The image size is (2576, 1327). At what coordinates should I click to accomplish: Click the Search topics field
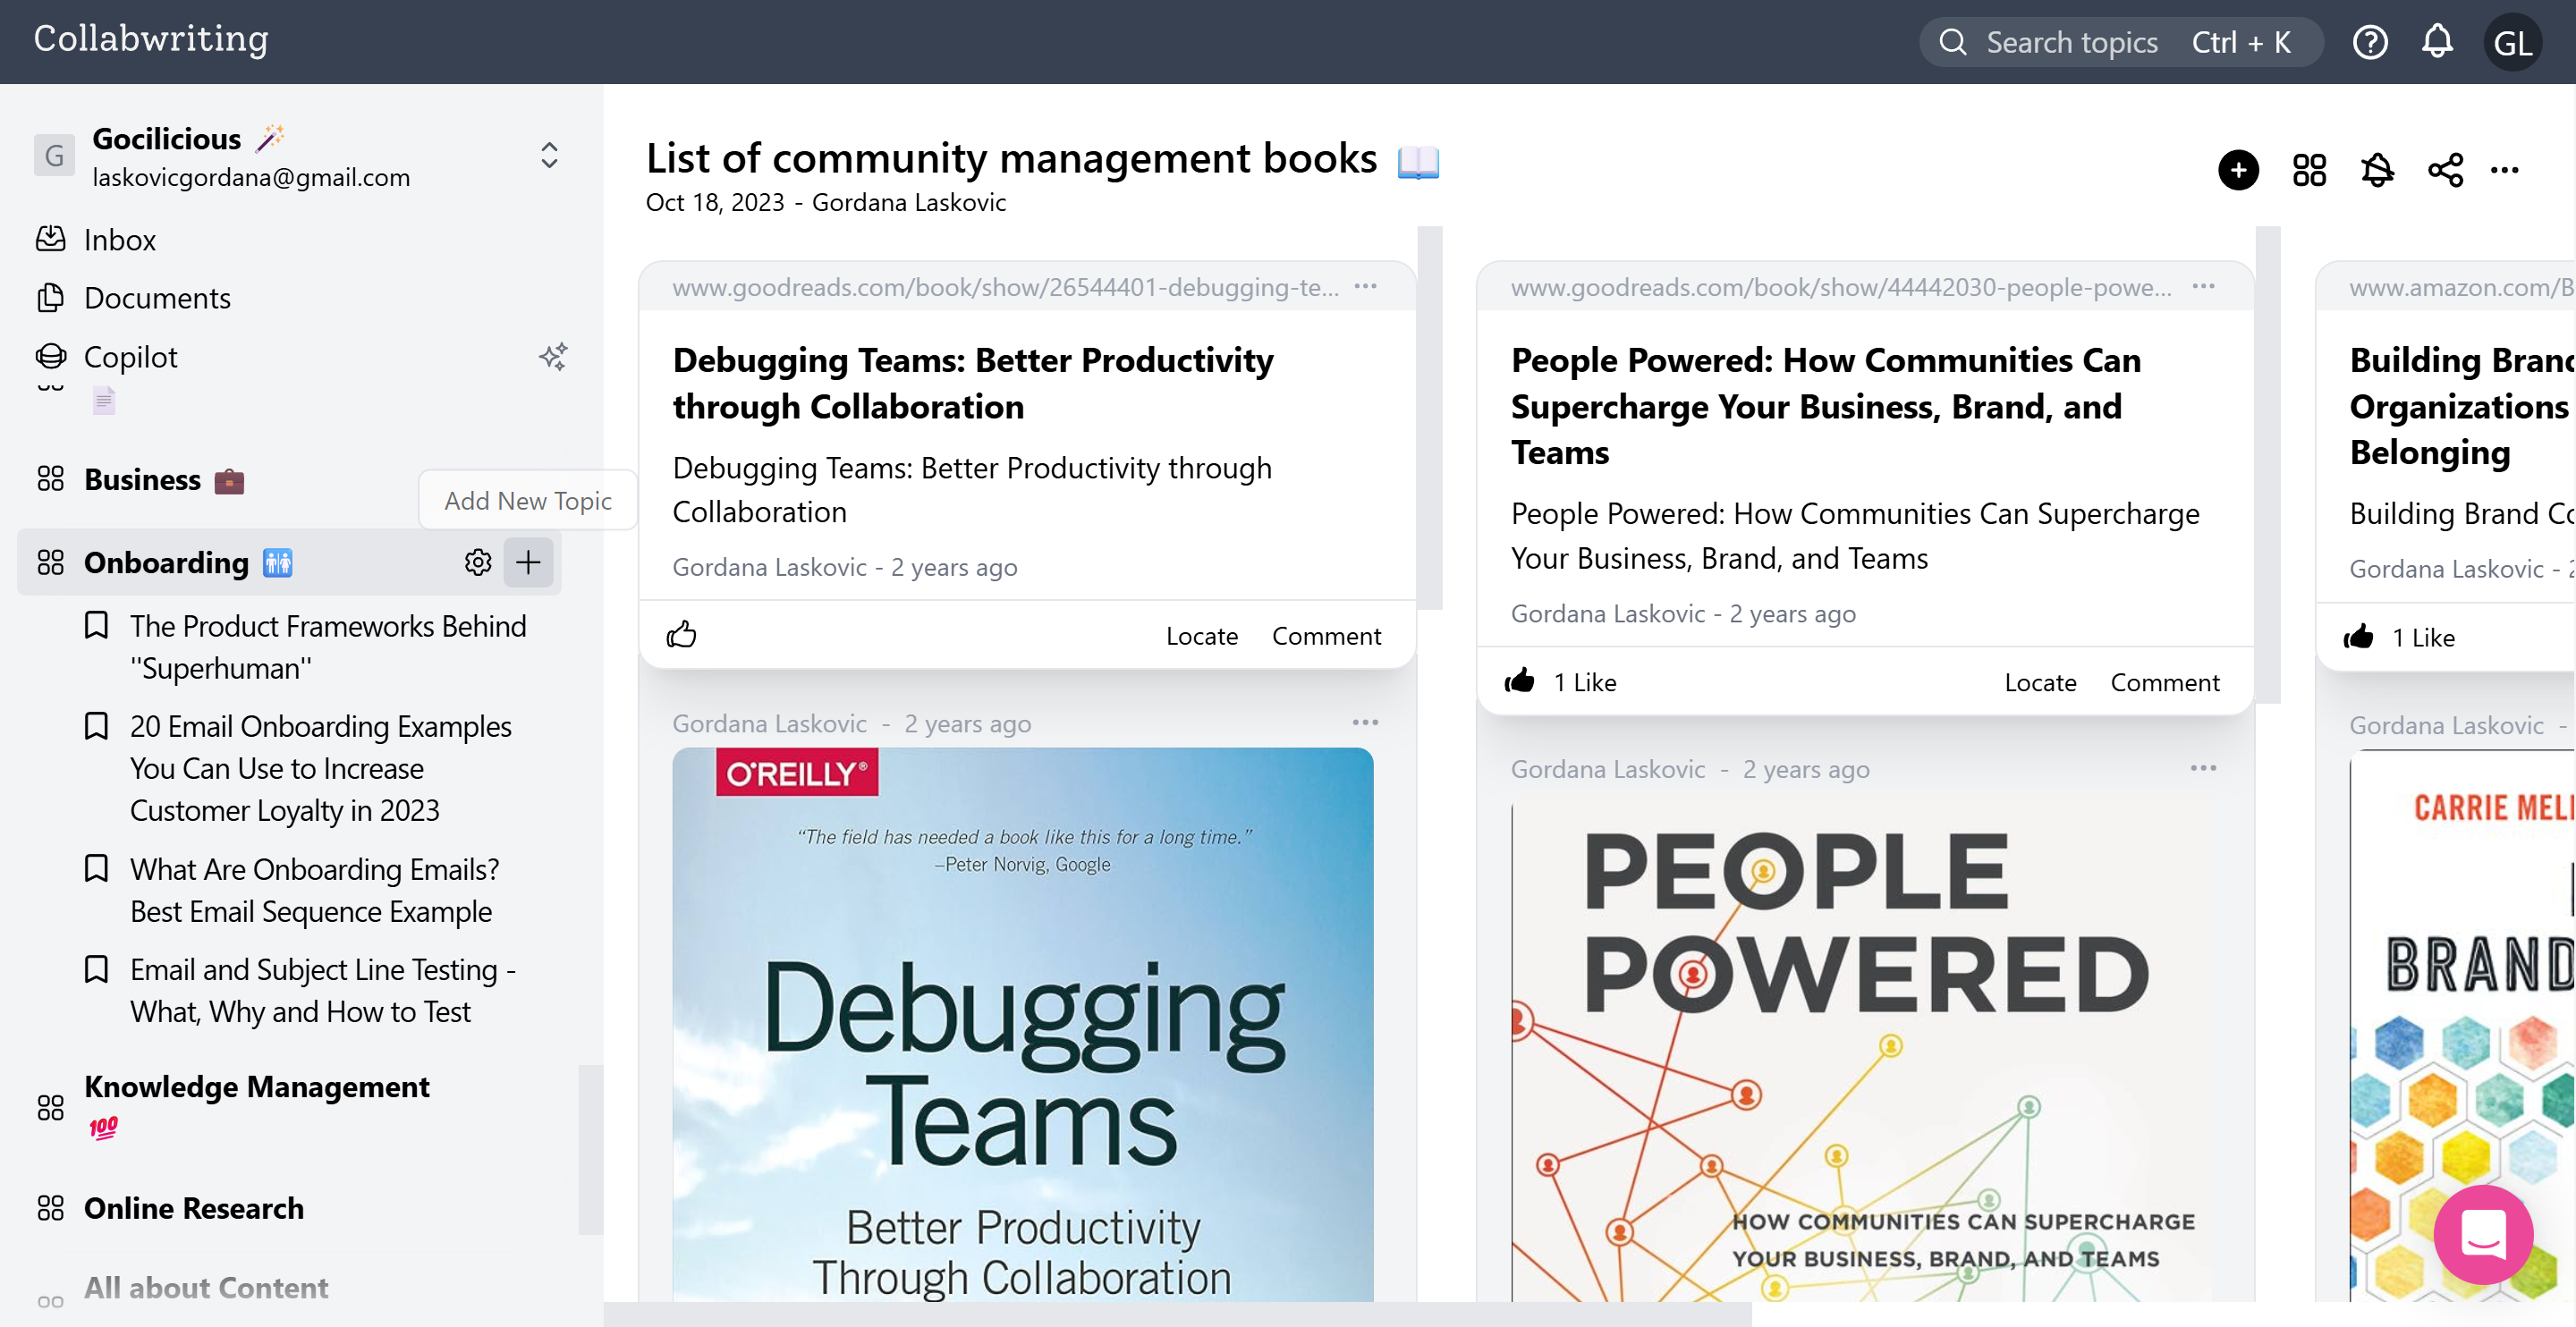[2120, 42]
